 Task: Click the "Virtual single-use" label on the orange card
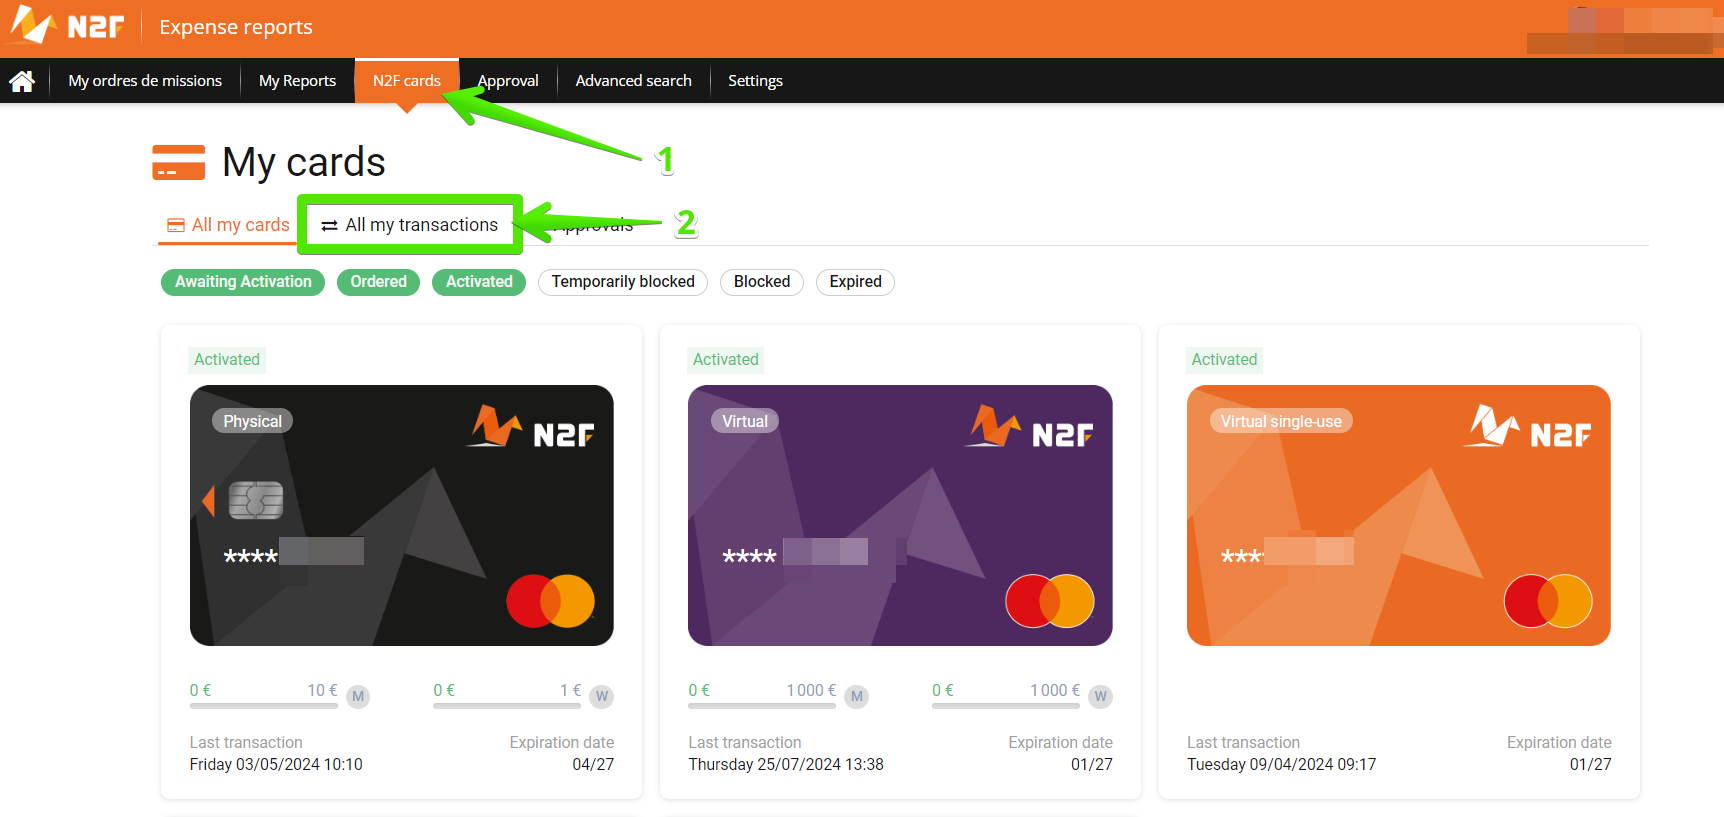[1281, 421]
